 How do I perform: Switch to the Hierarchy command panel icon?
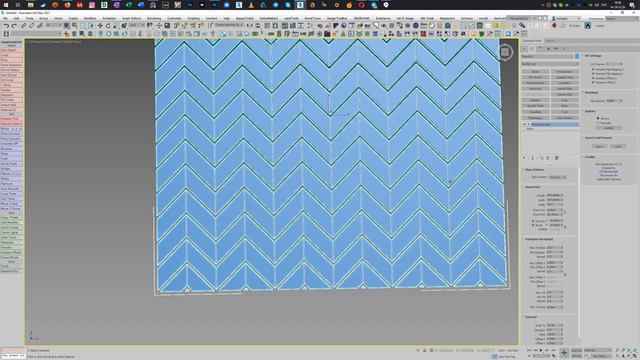coord(540,49)
